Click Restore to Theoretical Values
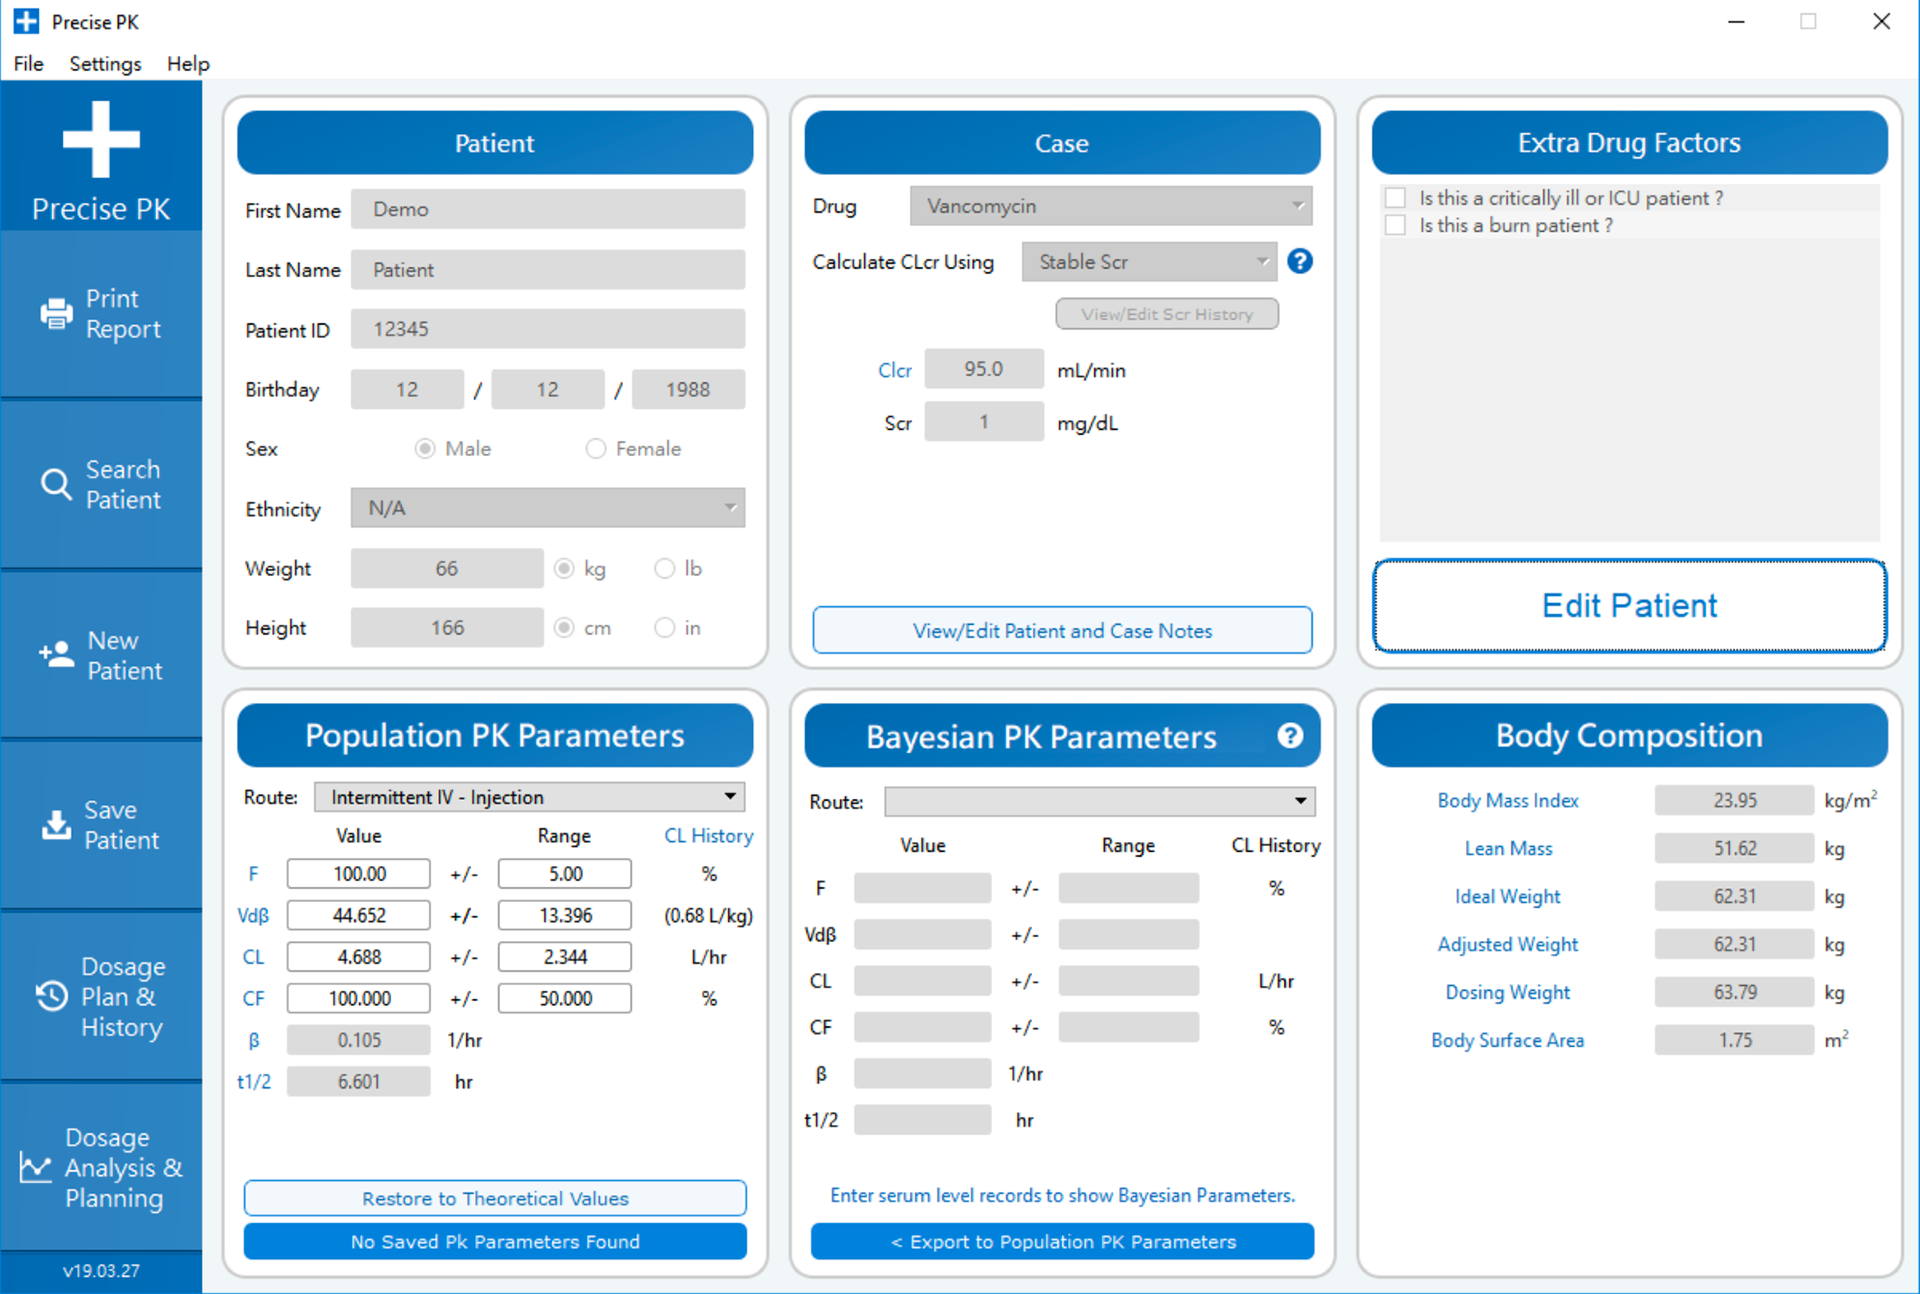1920x1294 pixels. 495,1198
